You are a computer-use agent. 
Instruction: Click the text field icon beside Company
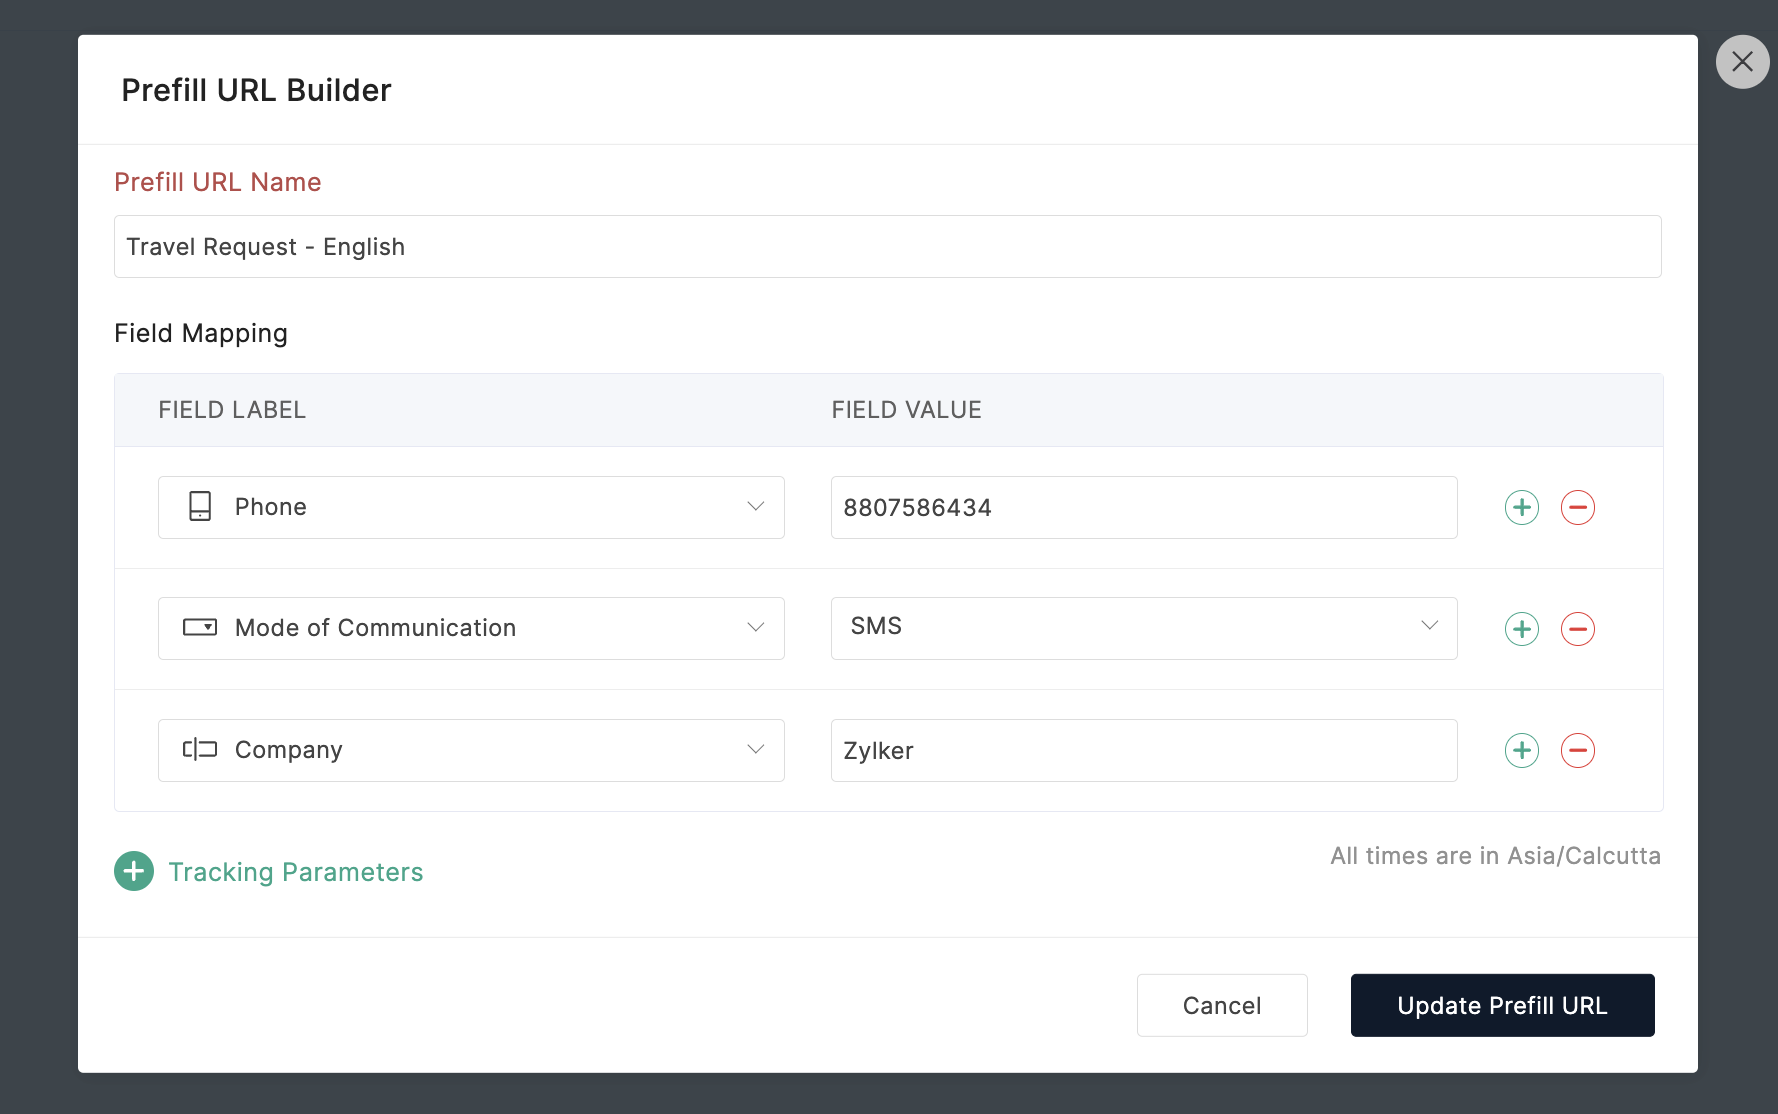pos(200,750)
